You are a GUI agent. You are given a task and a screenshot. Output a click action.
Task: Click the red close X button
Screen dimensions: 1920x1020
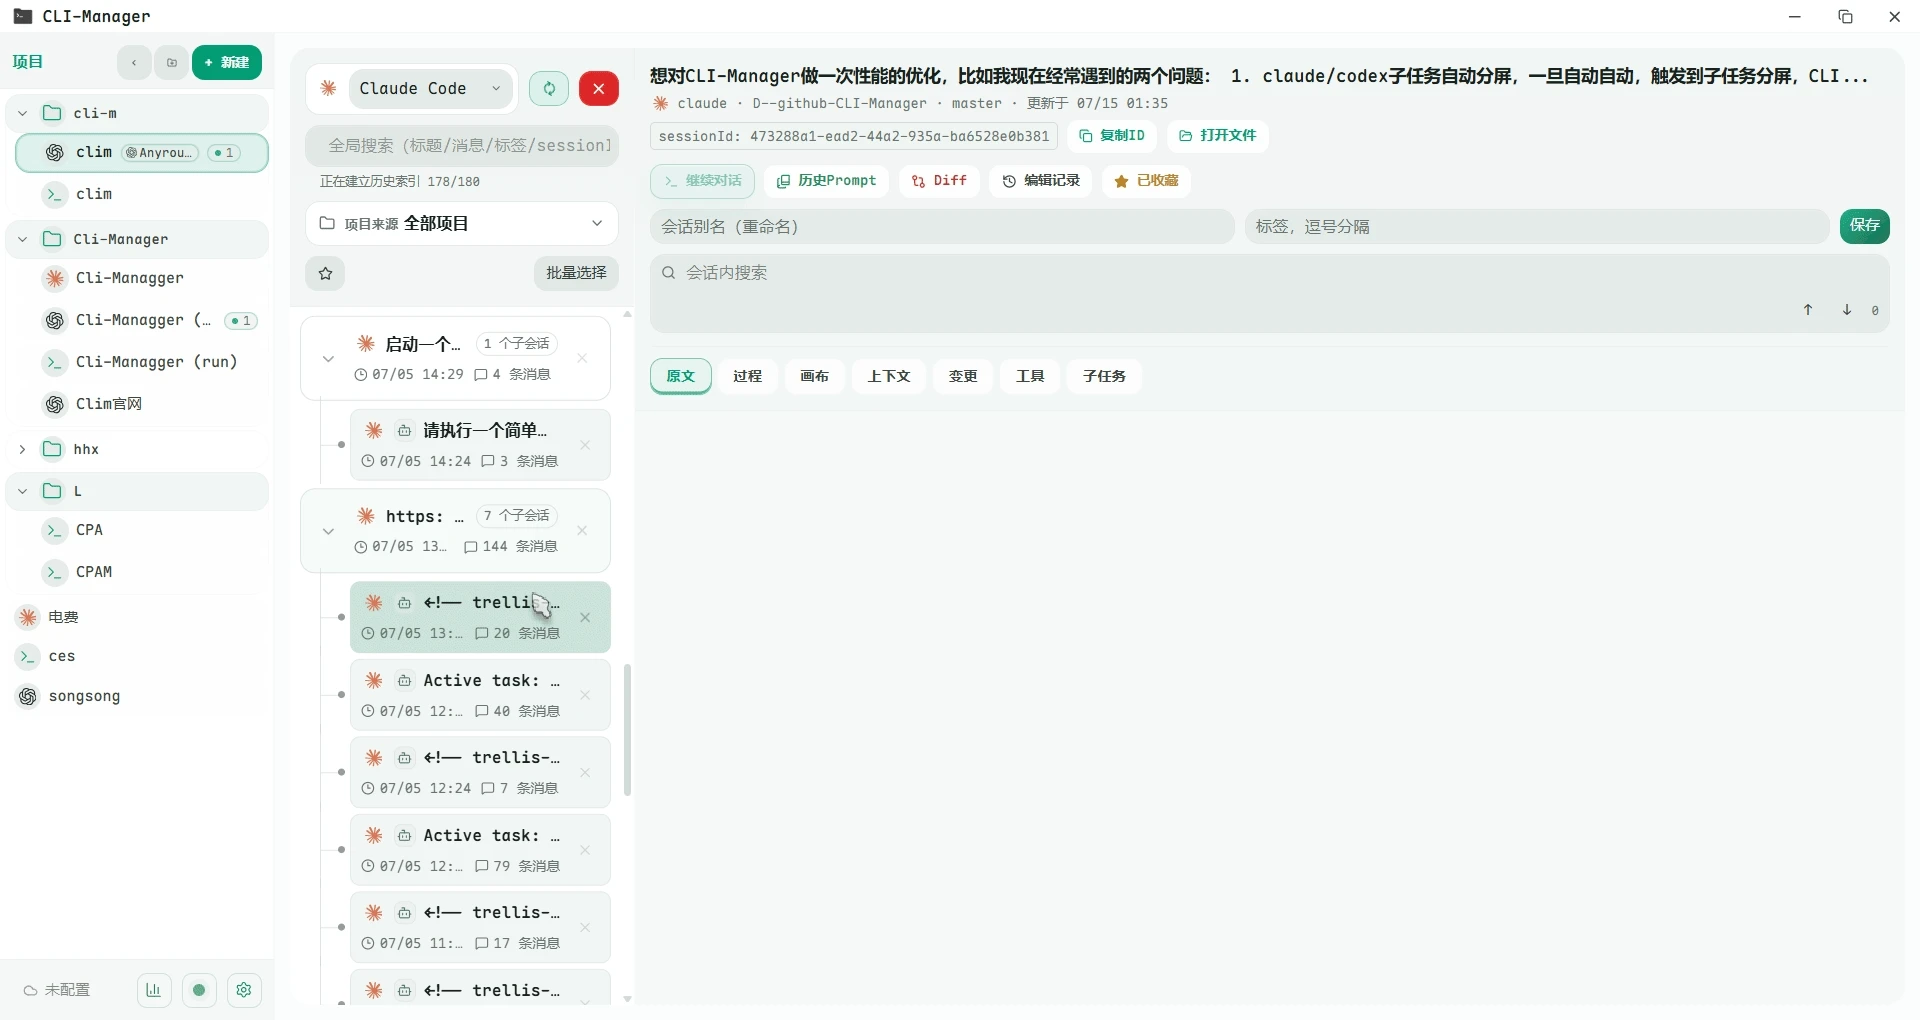coord(599,88)
